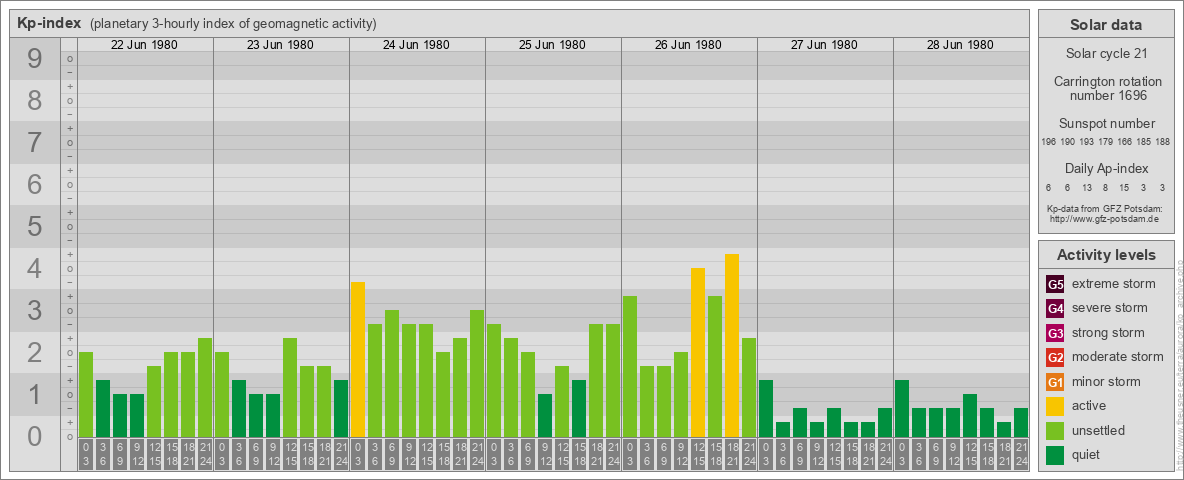Click the planetary 3-hourly index subtitle

[233, 24]
